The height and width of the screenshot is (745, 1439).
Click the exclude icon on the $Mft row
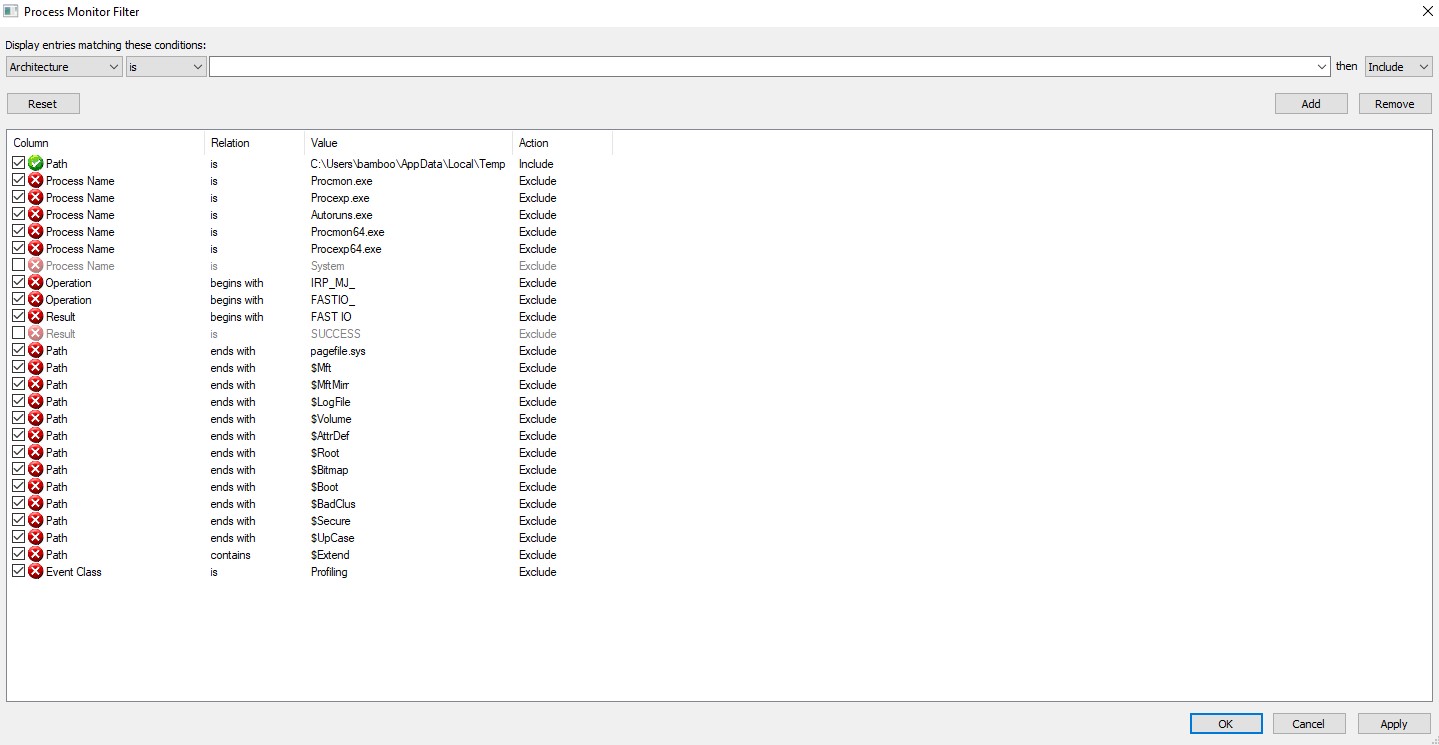(x=36, y=367)
